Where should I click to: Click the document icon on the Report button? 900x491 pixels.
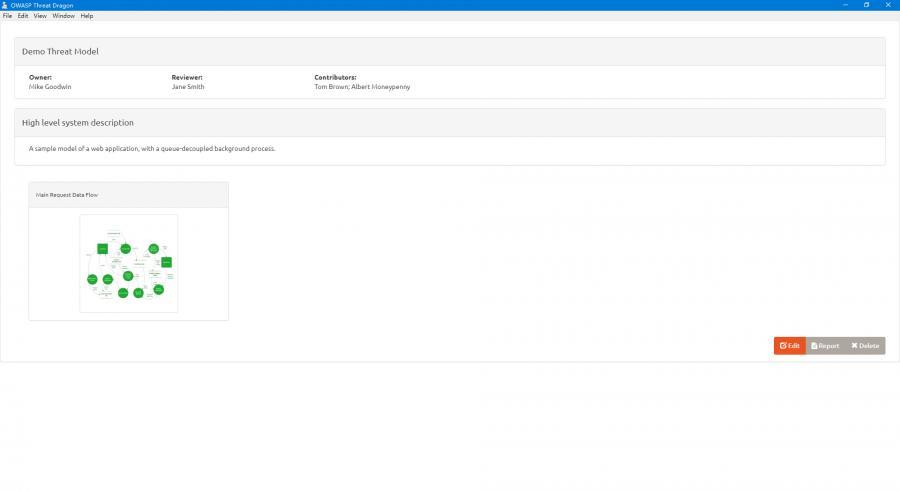[814, 346]
